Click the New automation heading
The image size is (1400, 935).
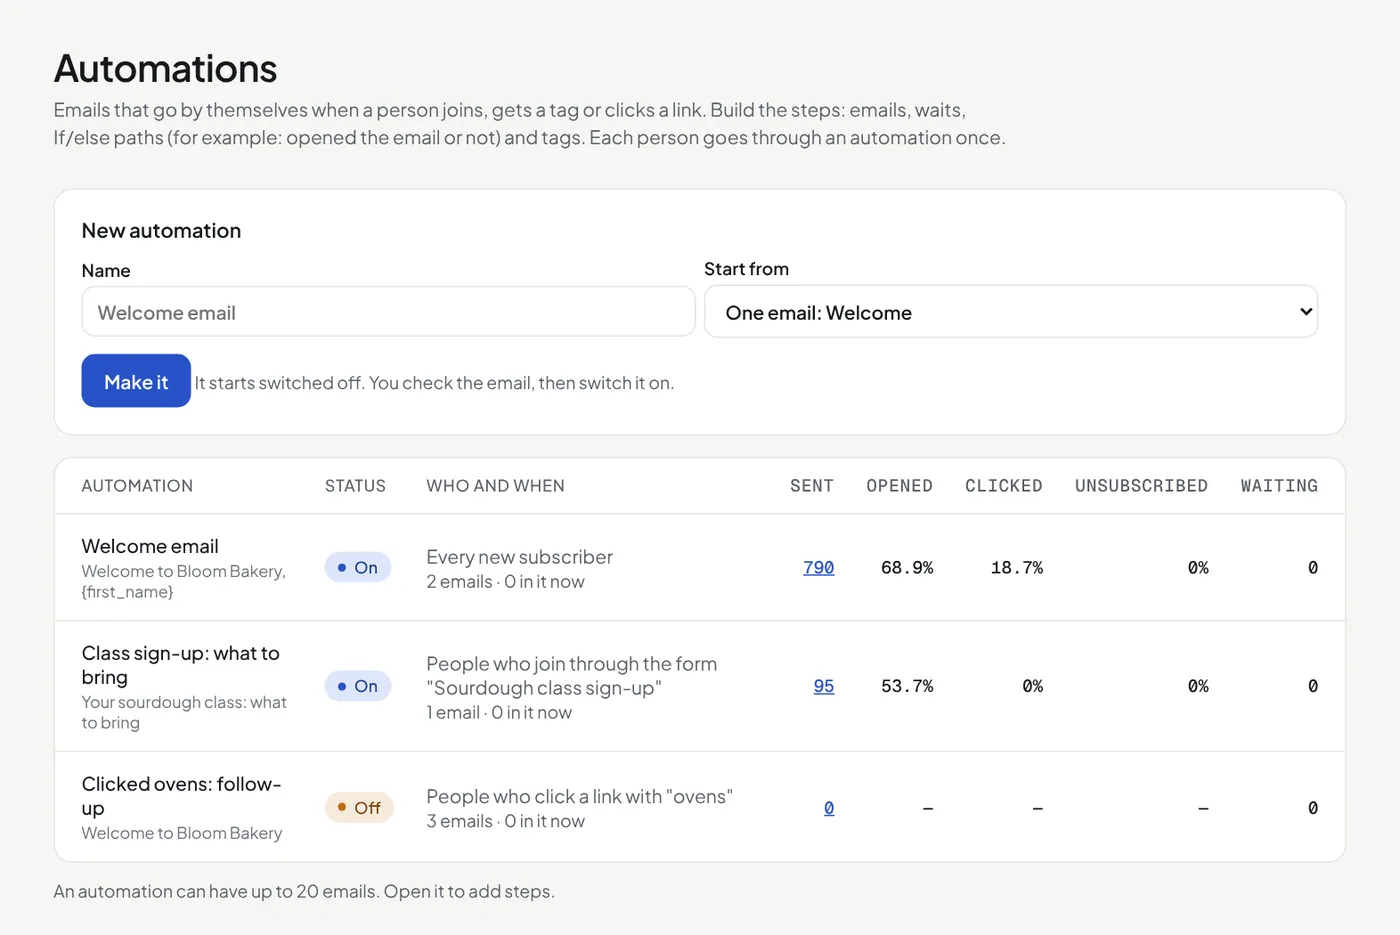[x=161, y=231]
